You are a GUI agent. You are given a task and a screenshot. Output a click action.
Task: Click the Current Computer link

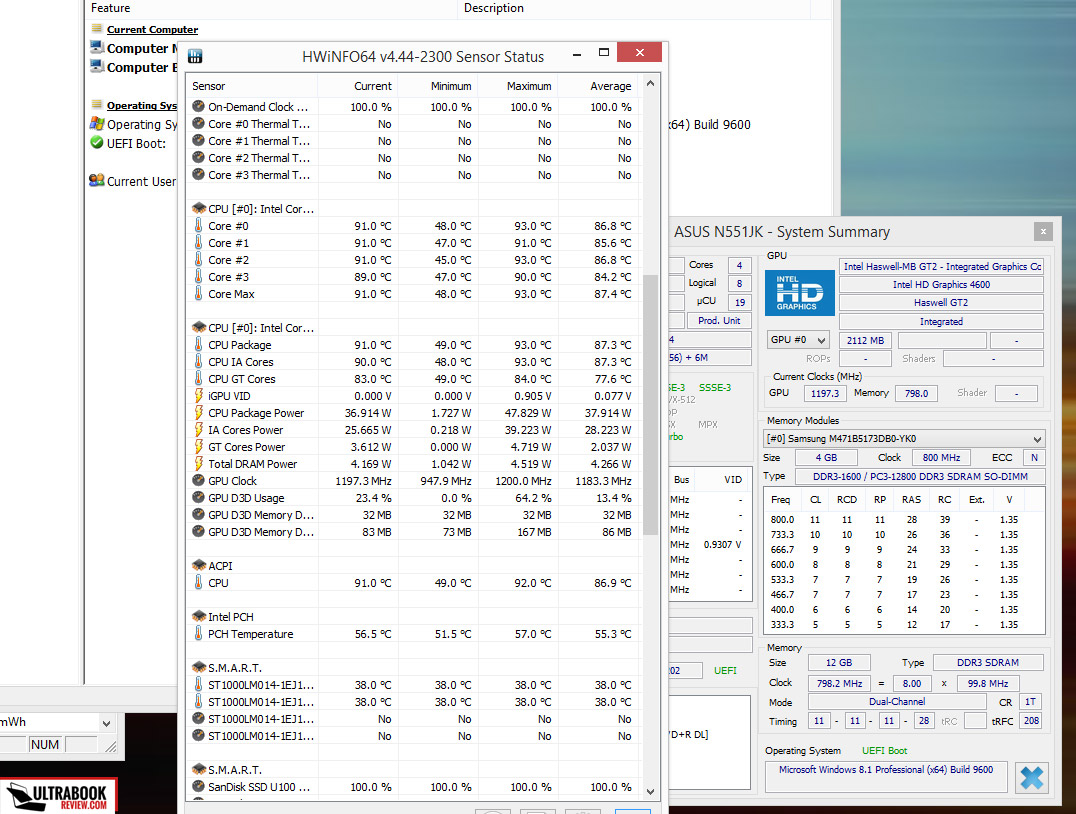pyautogui.click(x=152, y=30)
